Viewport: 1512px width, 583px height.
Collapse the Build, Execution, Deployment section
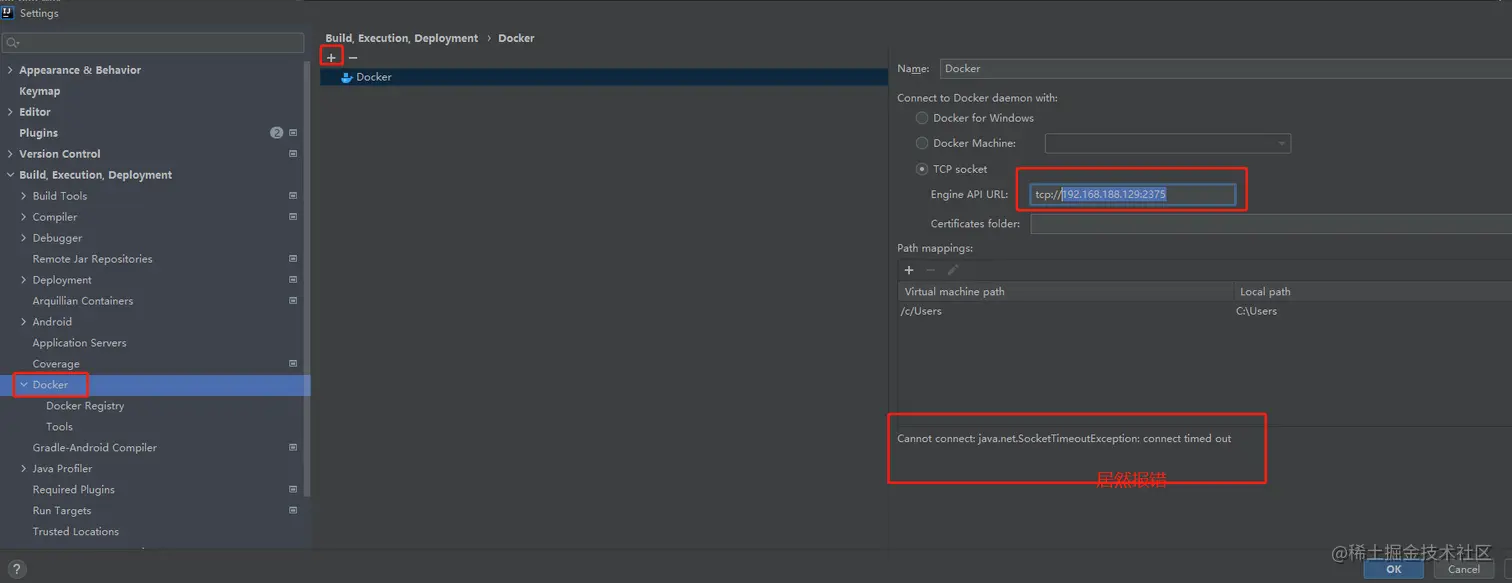(10, 175)
